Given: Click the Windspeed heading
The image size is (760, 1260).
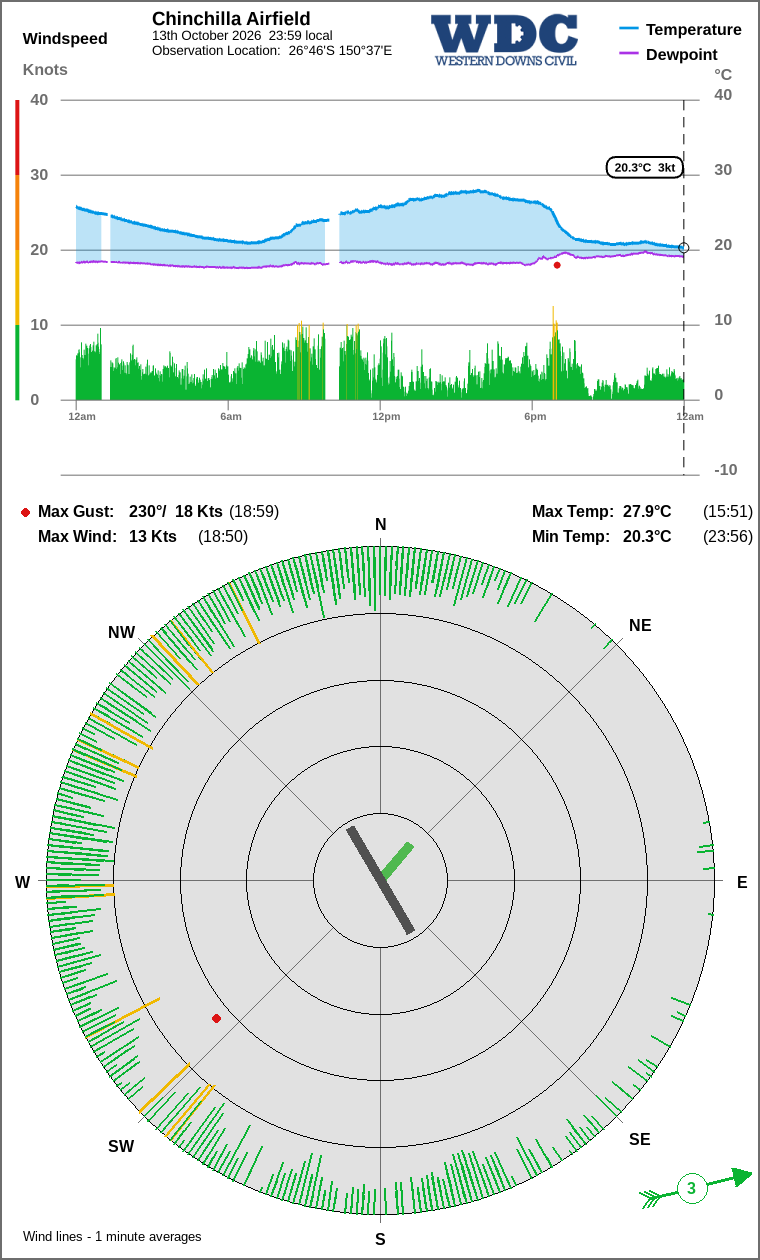Looking at the screenshot, I should coord(65,39).
